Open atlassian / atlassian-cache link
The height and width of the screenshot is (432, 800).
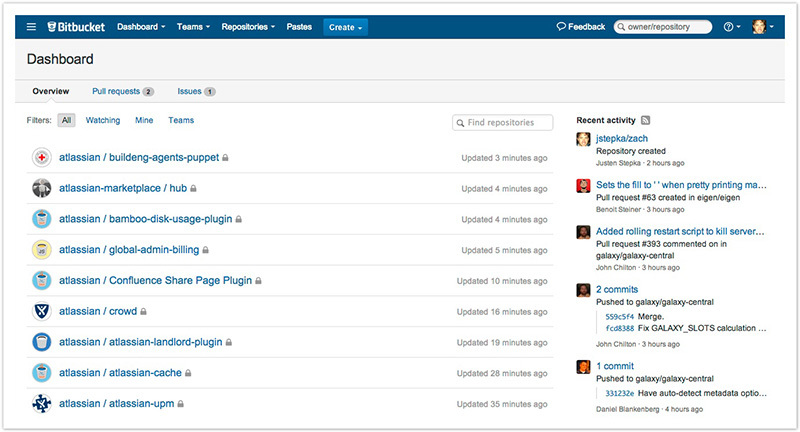tap(120, 373)
